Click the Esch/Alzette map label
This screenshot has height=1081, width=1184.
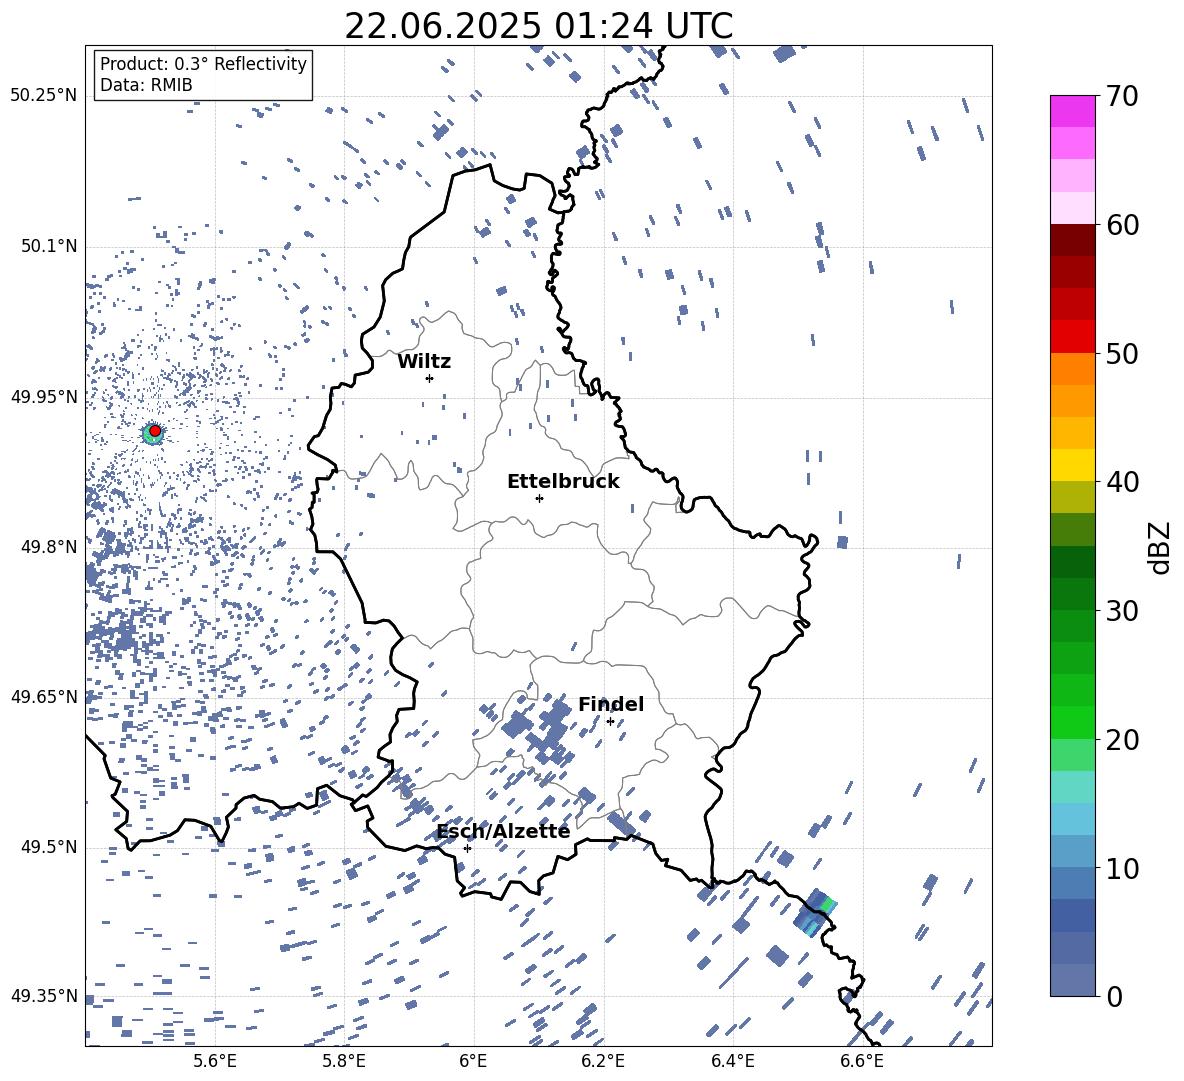click(x=503, y=831)
